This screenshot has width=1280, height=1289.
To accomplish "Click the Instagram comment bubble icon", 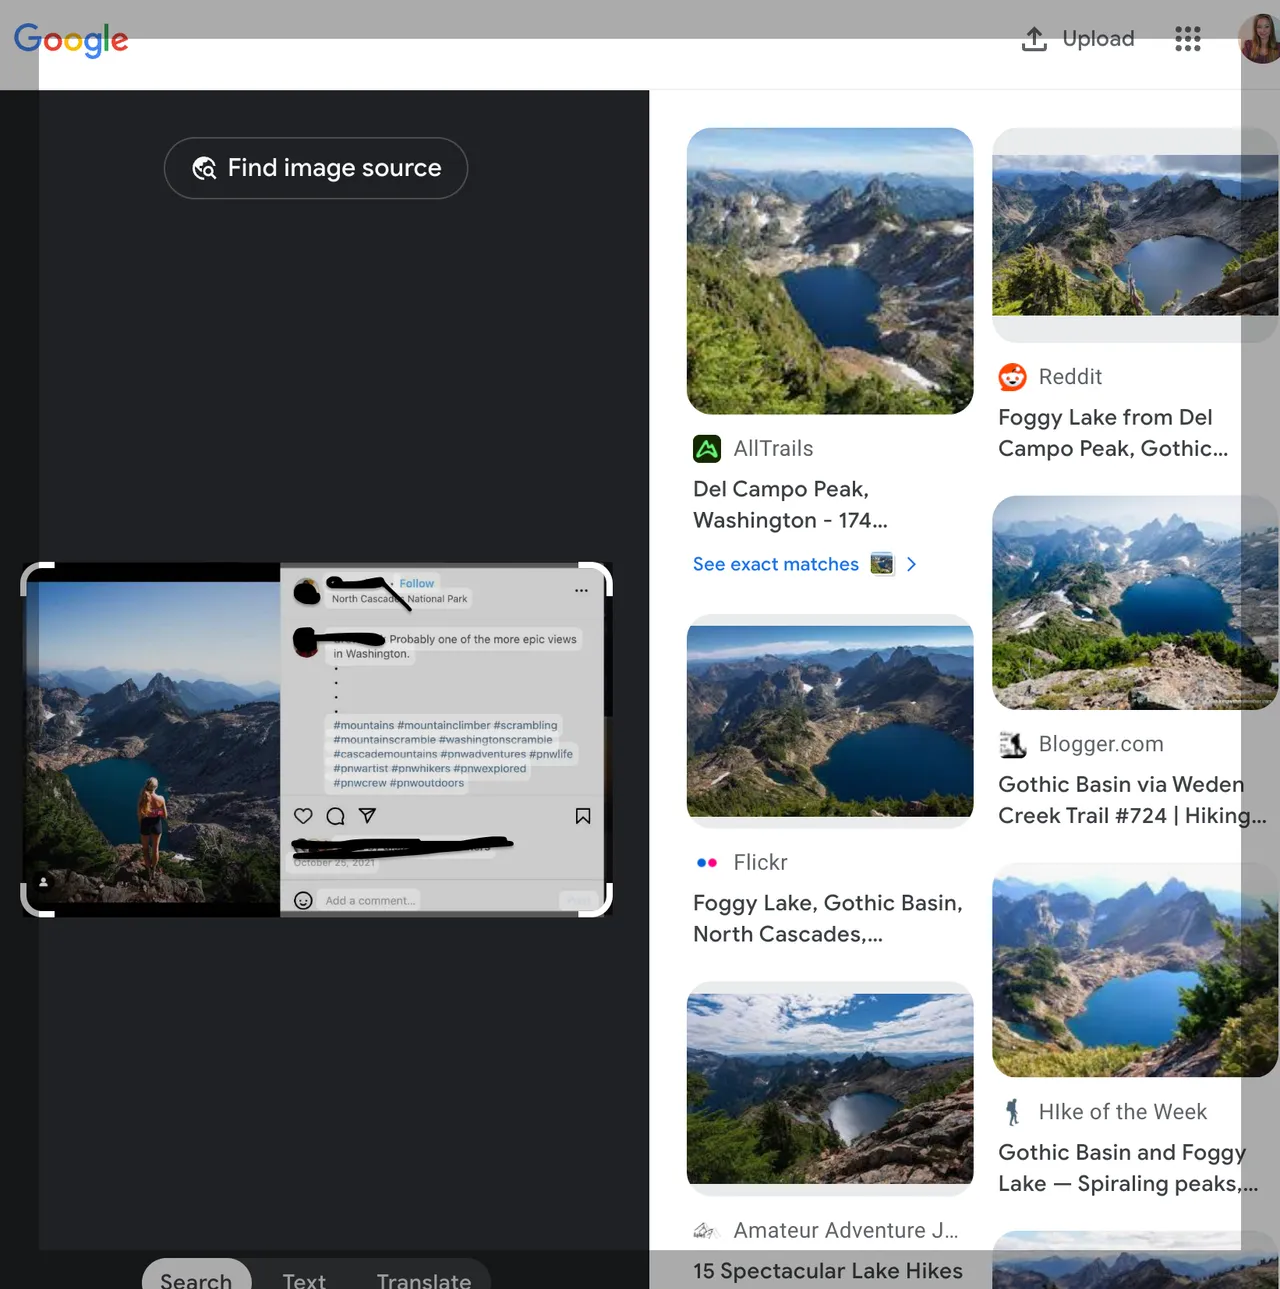I will (335, 816).
